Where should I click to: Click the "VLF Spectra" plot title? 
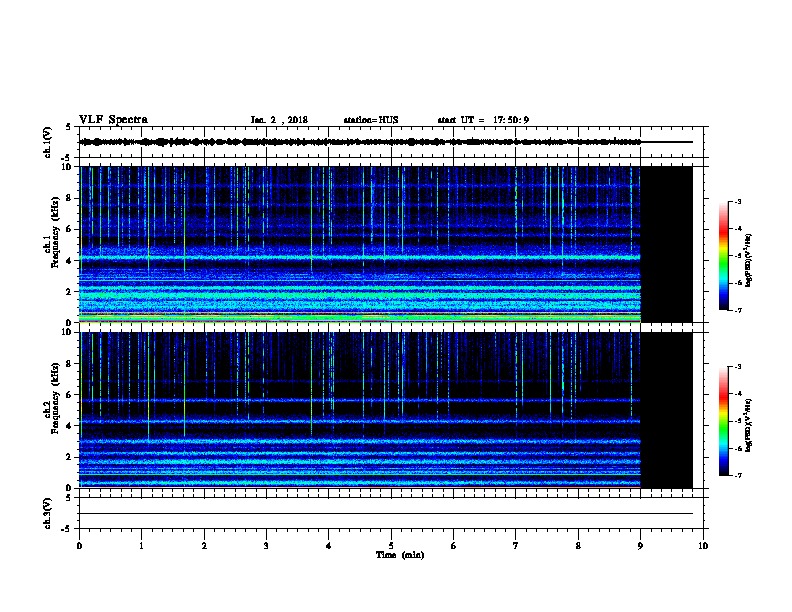click(x=113, y=120)
